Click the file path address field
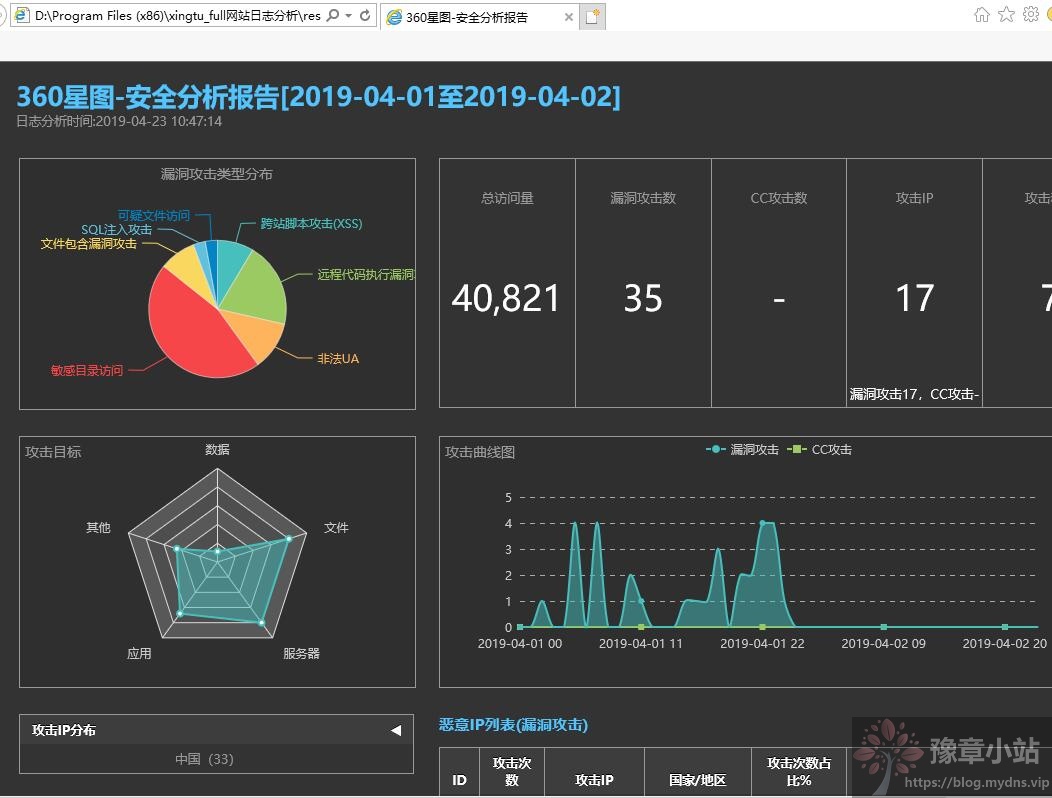The image size is (1052, 798). 178,15
